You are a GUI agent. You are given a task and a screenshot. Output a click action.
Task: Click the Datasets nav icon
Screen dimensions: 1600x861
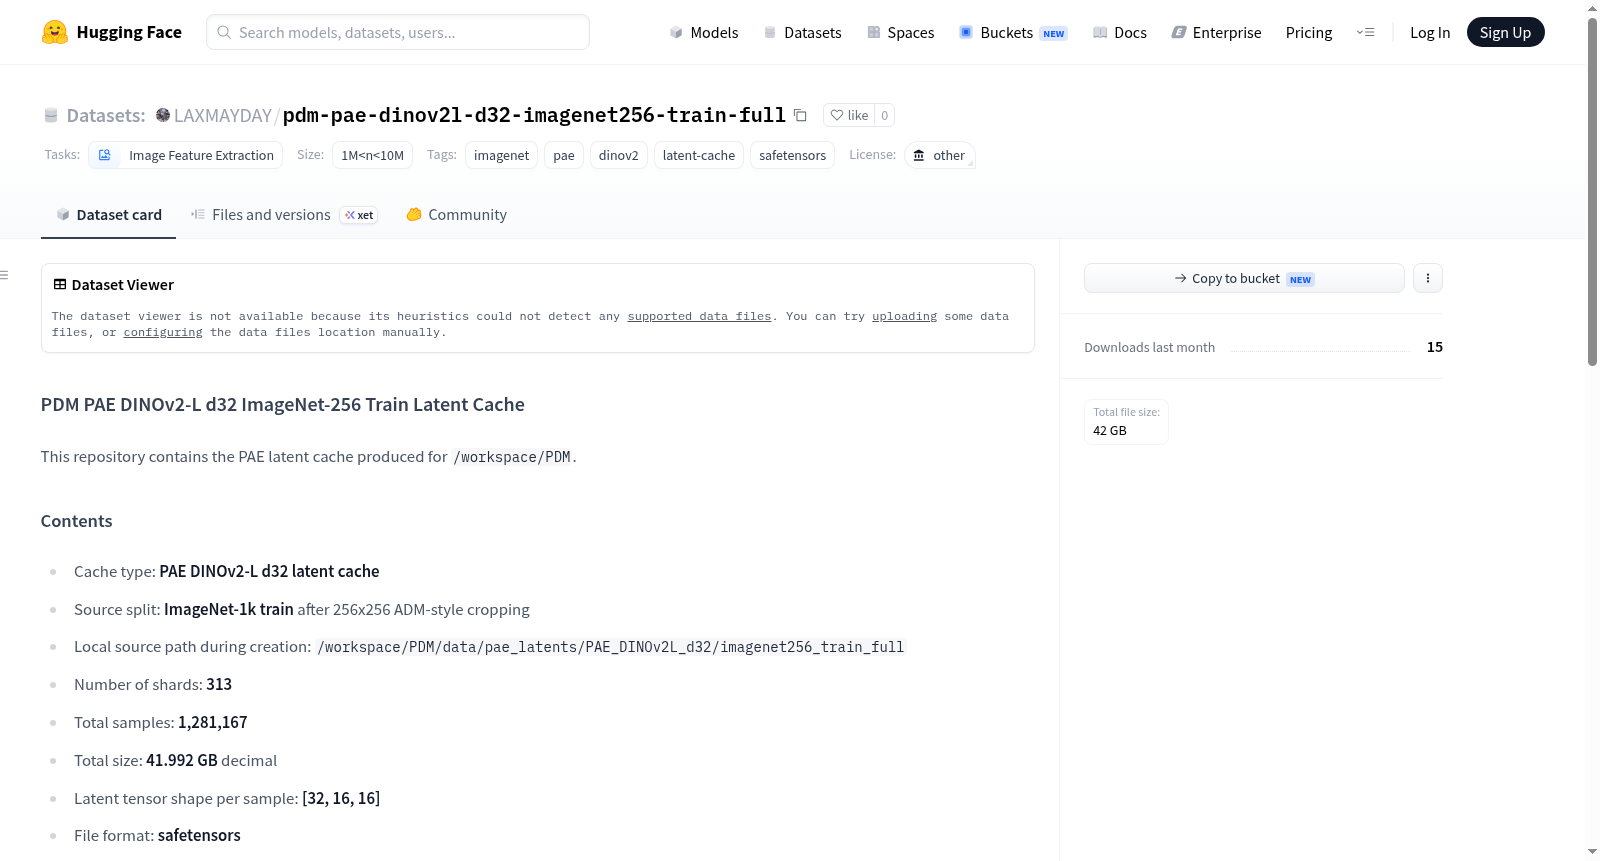coord(770,32)
